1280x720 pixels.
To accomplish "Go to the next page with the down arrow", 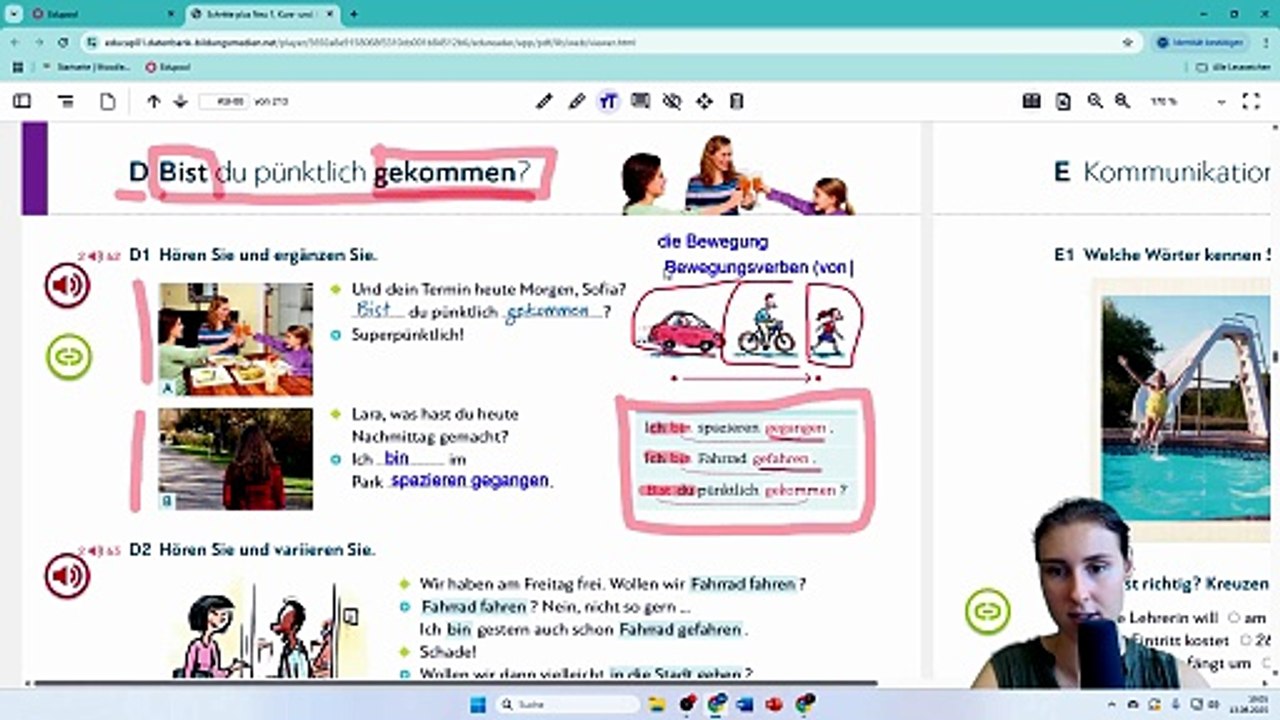I will (180, 101).
